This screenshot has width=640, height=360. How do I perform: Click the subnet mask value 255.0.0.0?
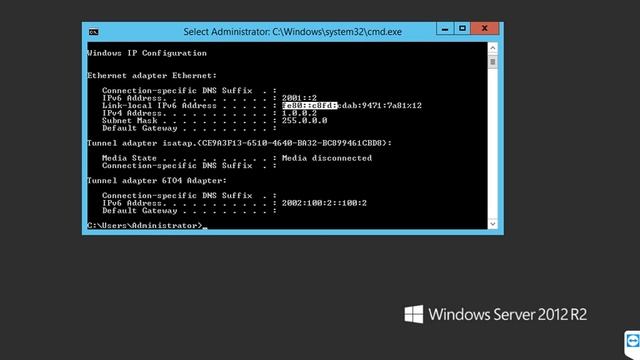click(x=304, y=120)
